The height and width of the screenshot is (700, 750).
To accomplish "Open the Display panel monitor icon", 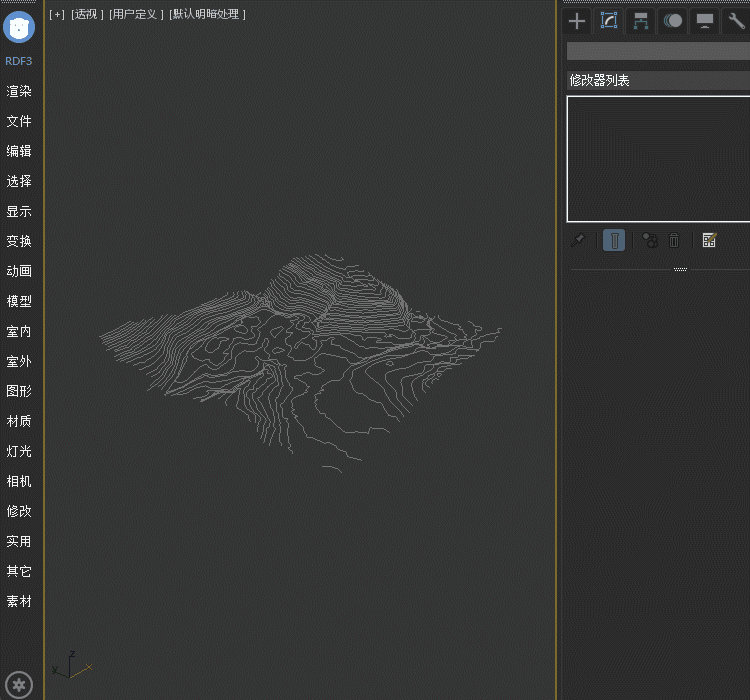I will click(x=705, y=21).
